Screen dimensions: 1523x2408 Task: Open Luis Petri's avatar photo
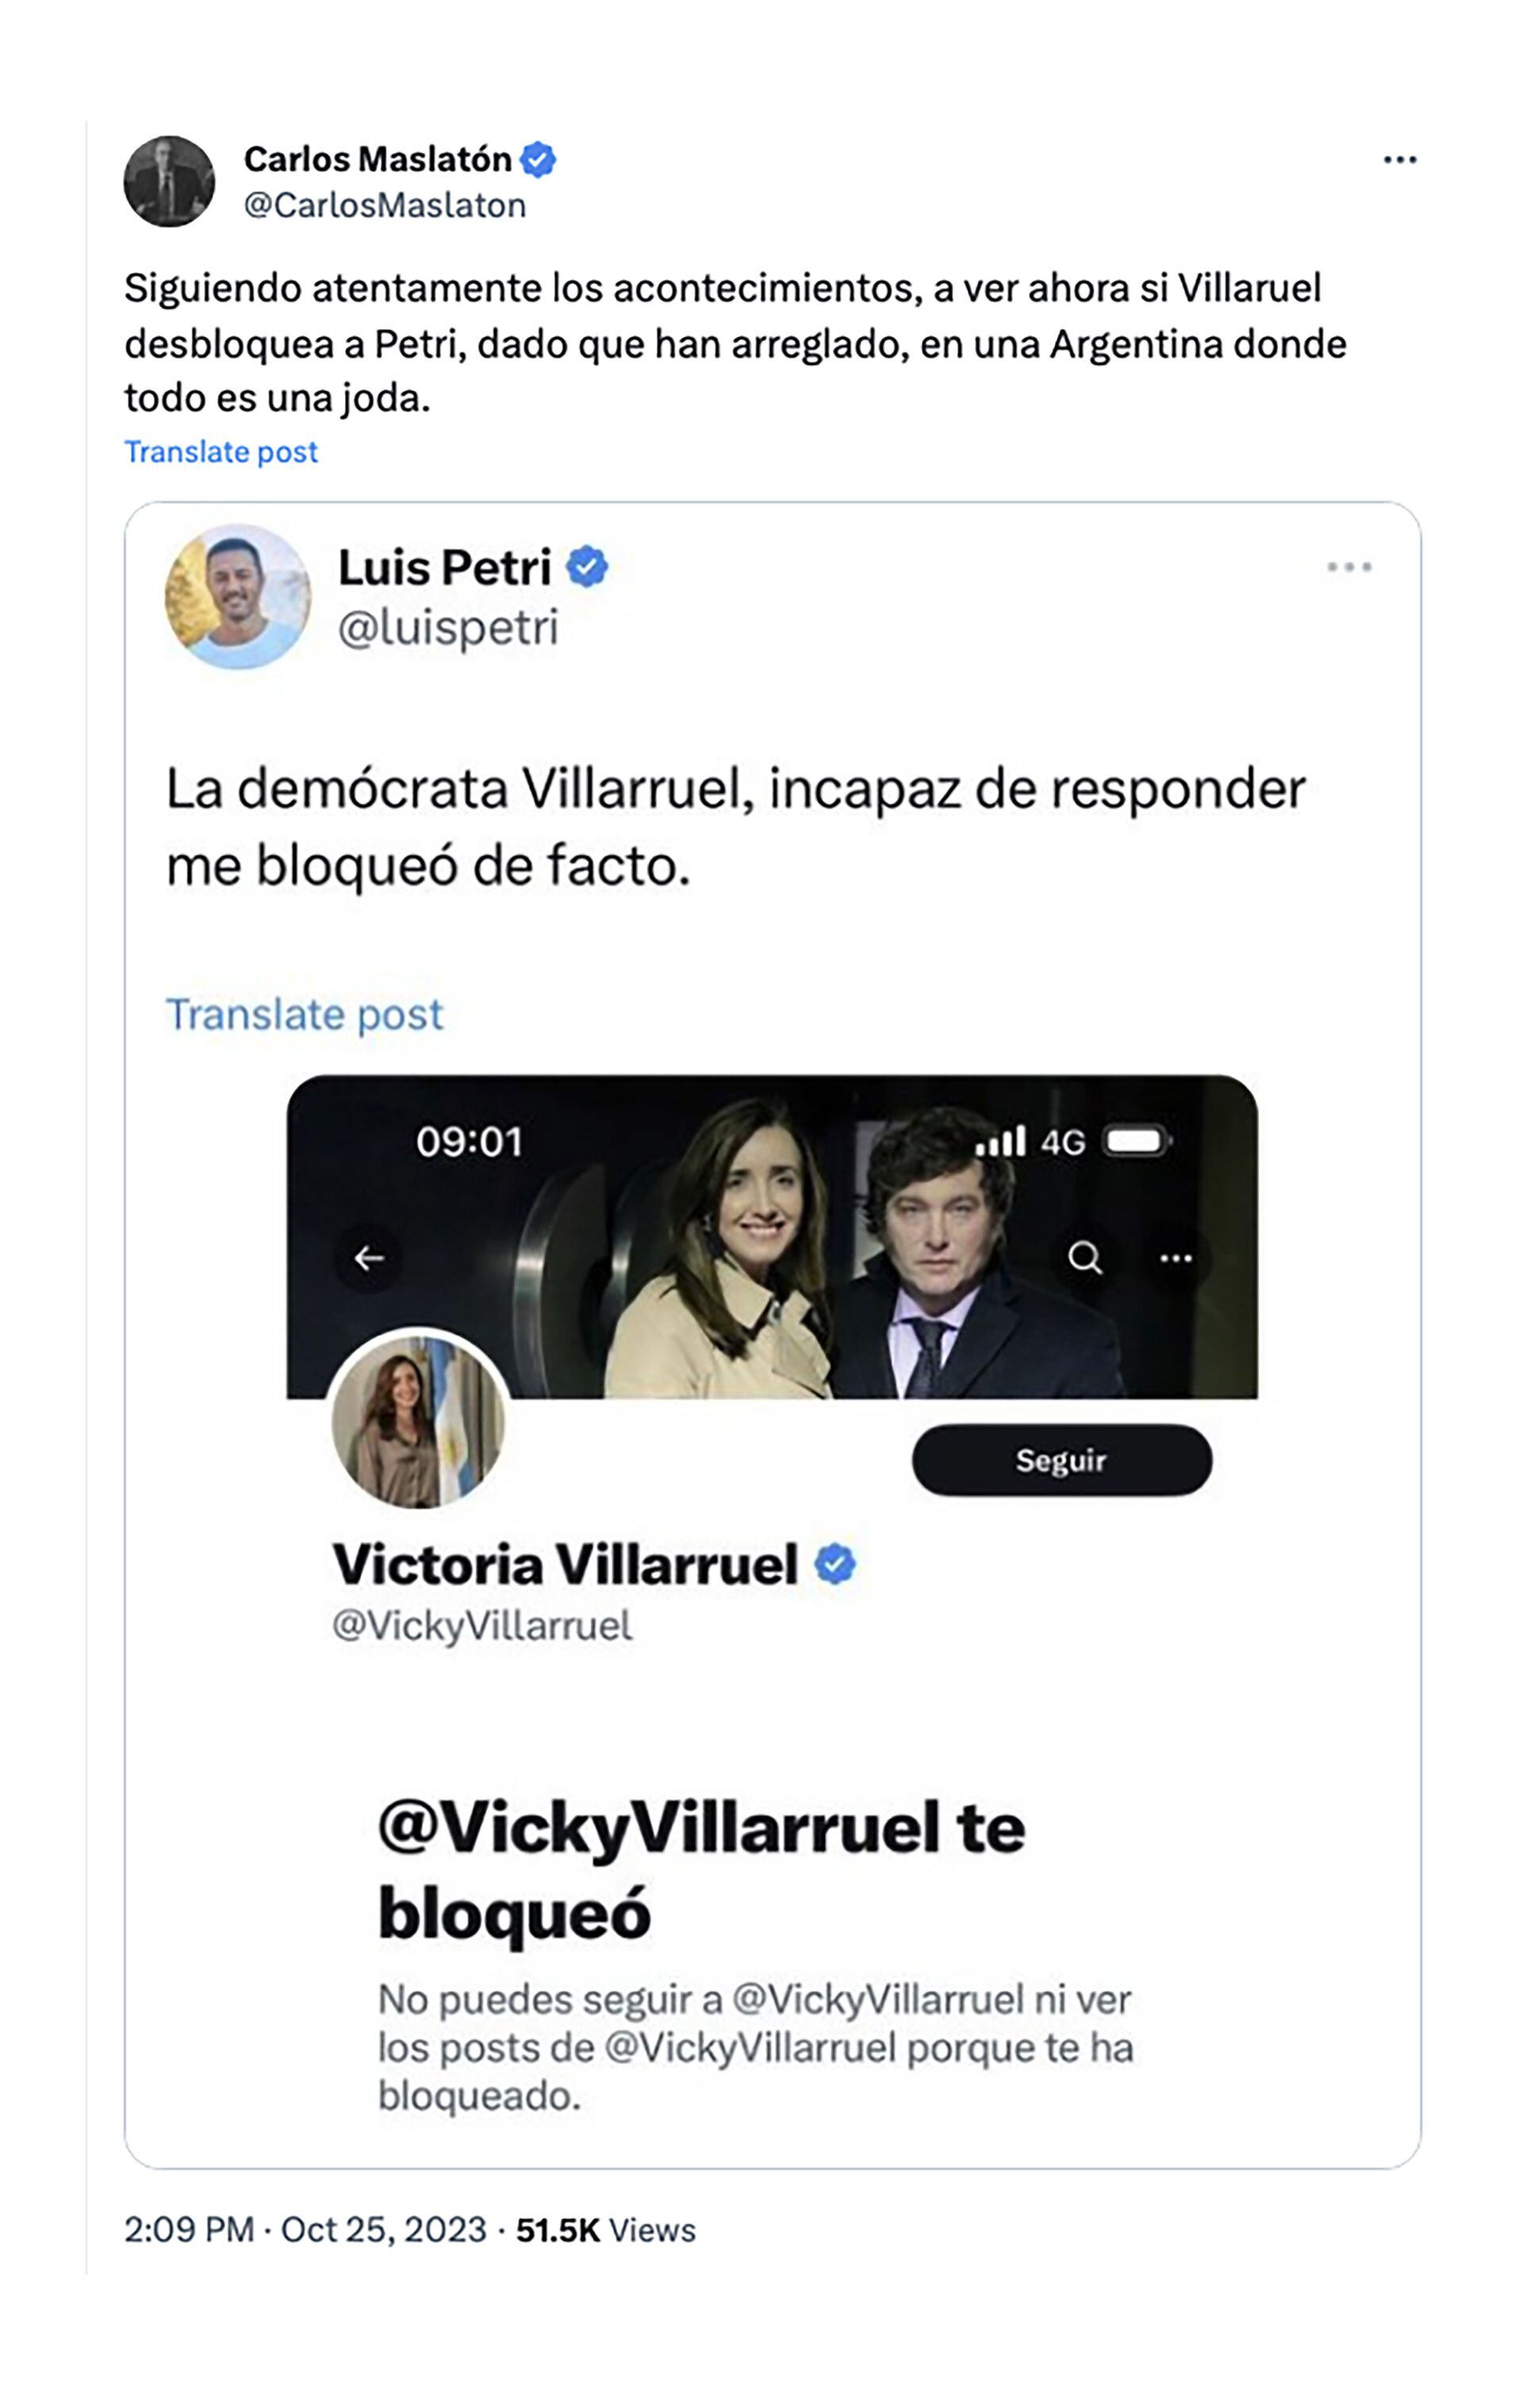point(238,597)
